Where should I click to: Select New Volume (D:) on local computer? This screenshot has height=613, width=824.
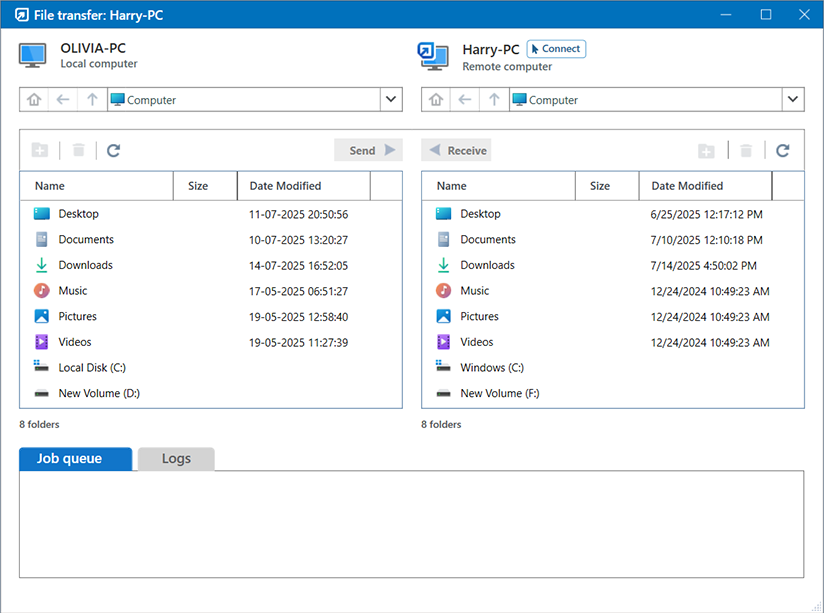coord(98,394)
